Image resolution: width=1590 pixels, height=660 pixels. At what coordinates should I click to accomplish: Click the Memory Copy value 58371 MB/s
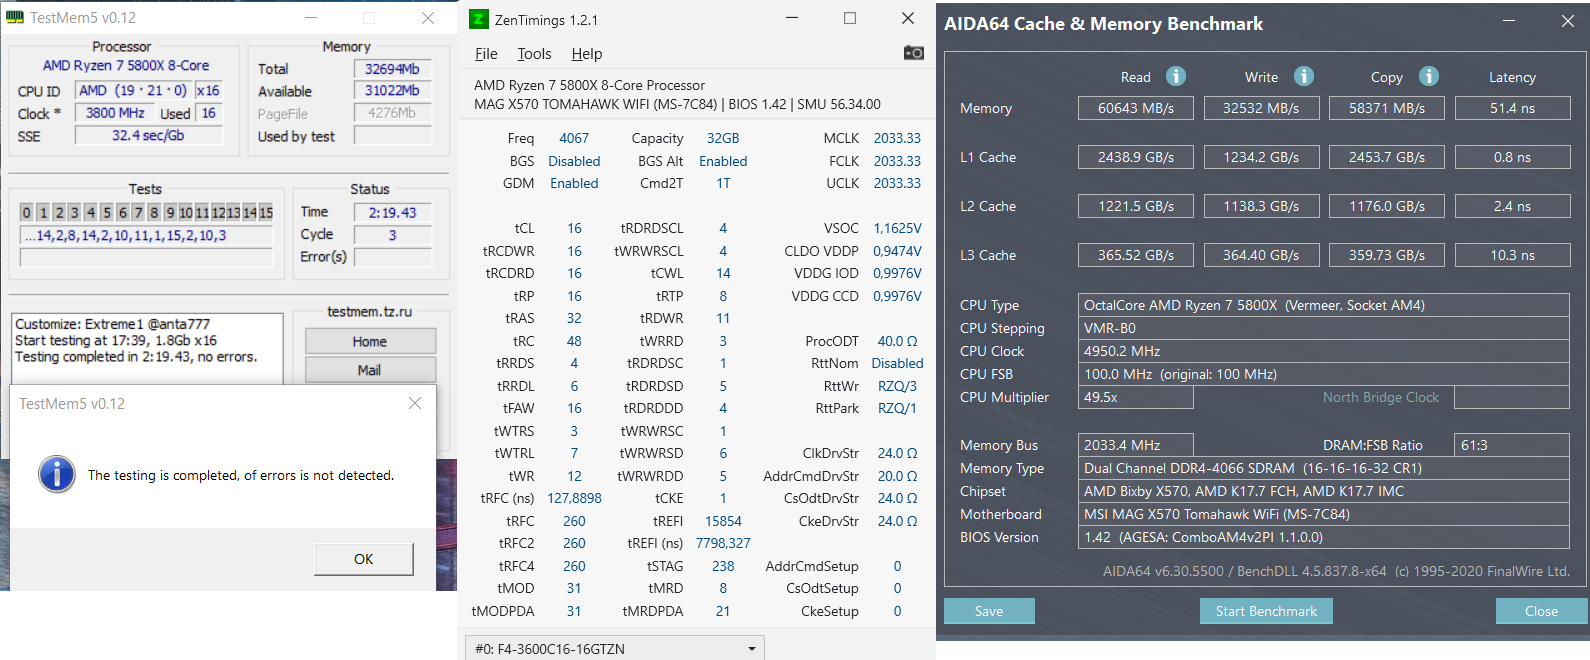click(1387, 108)
